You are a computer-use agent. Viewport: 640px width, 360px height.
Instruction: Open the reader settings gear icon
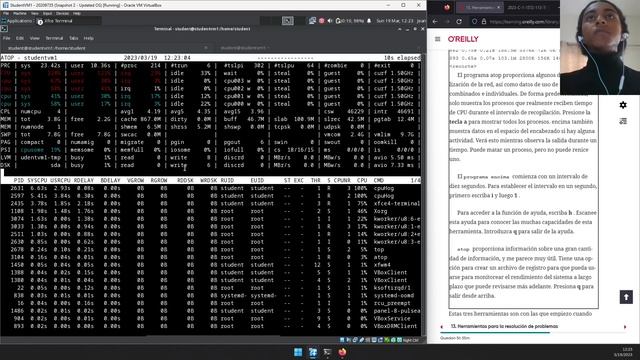click(x=623, y=105)
